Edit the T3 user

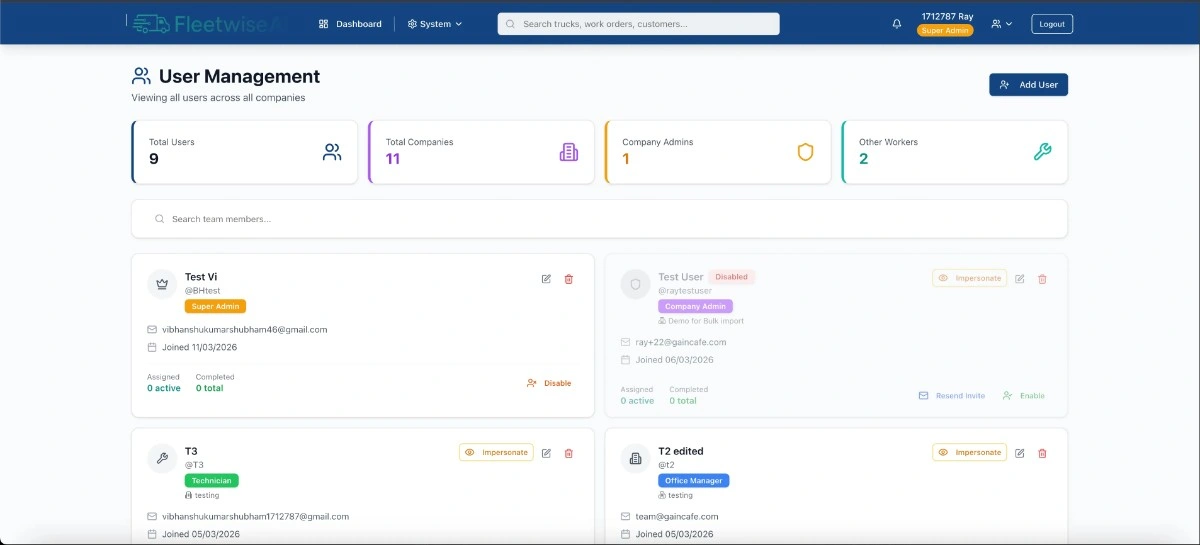tap(546, 453)
